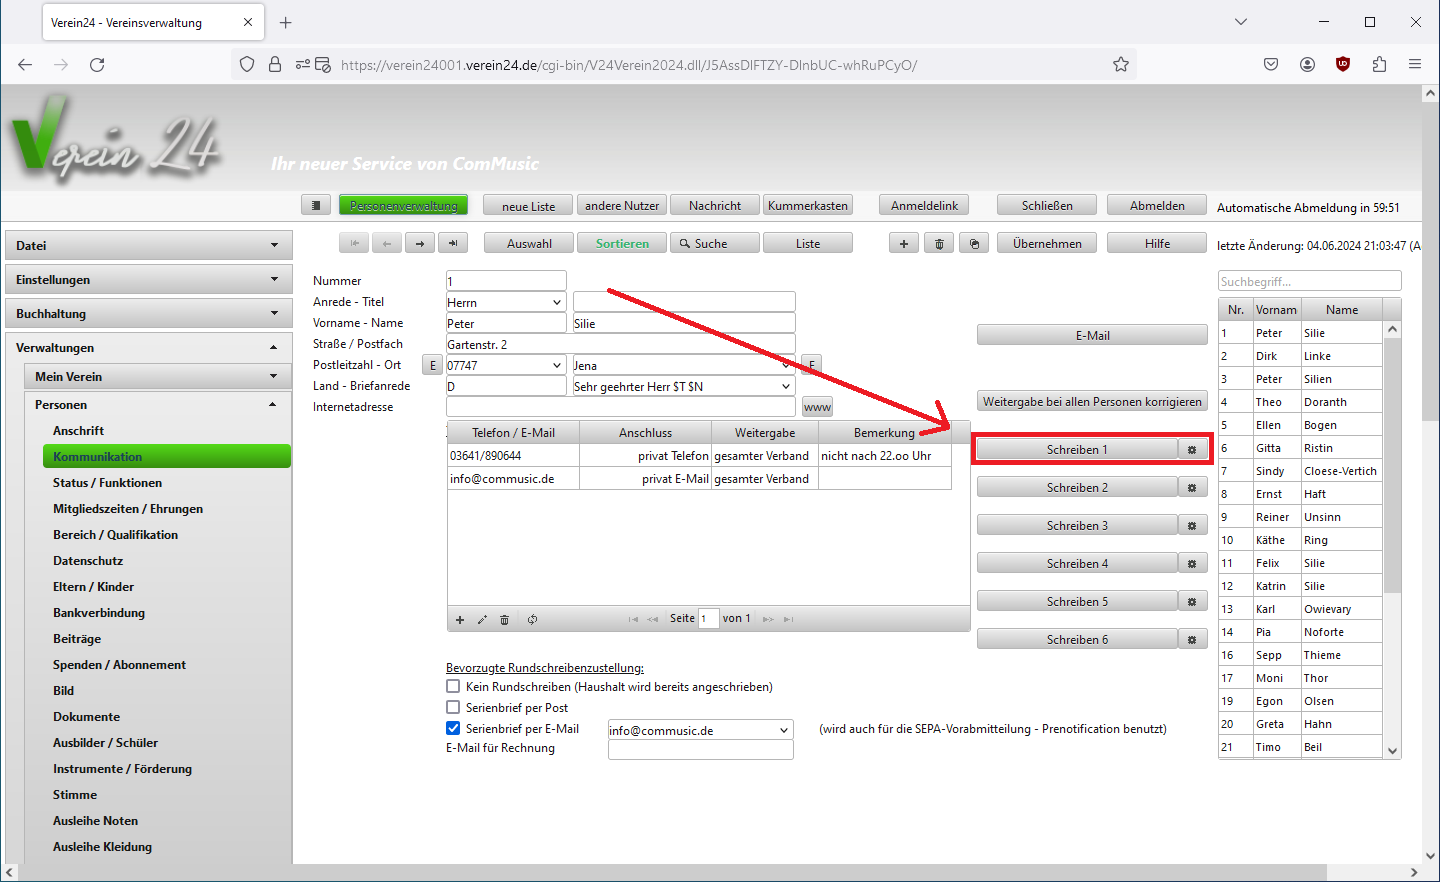Viewport: 1440px width, 882px height.
Task: Delete the contact entry via the table footer trash icon
Action: click(x=504, y=620)
